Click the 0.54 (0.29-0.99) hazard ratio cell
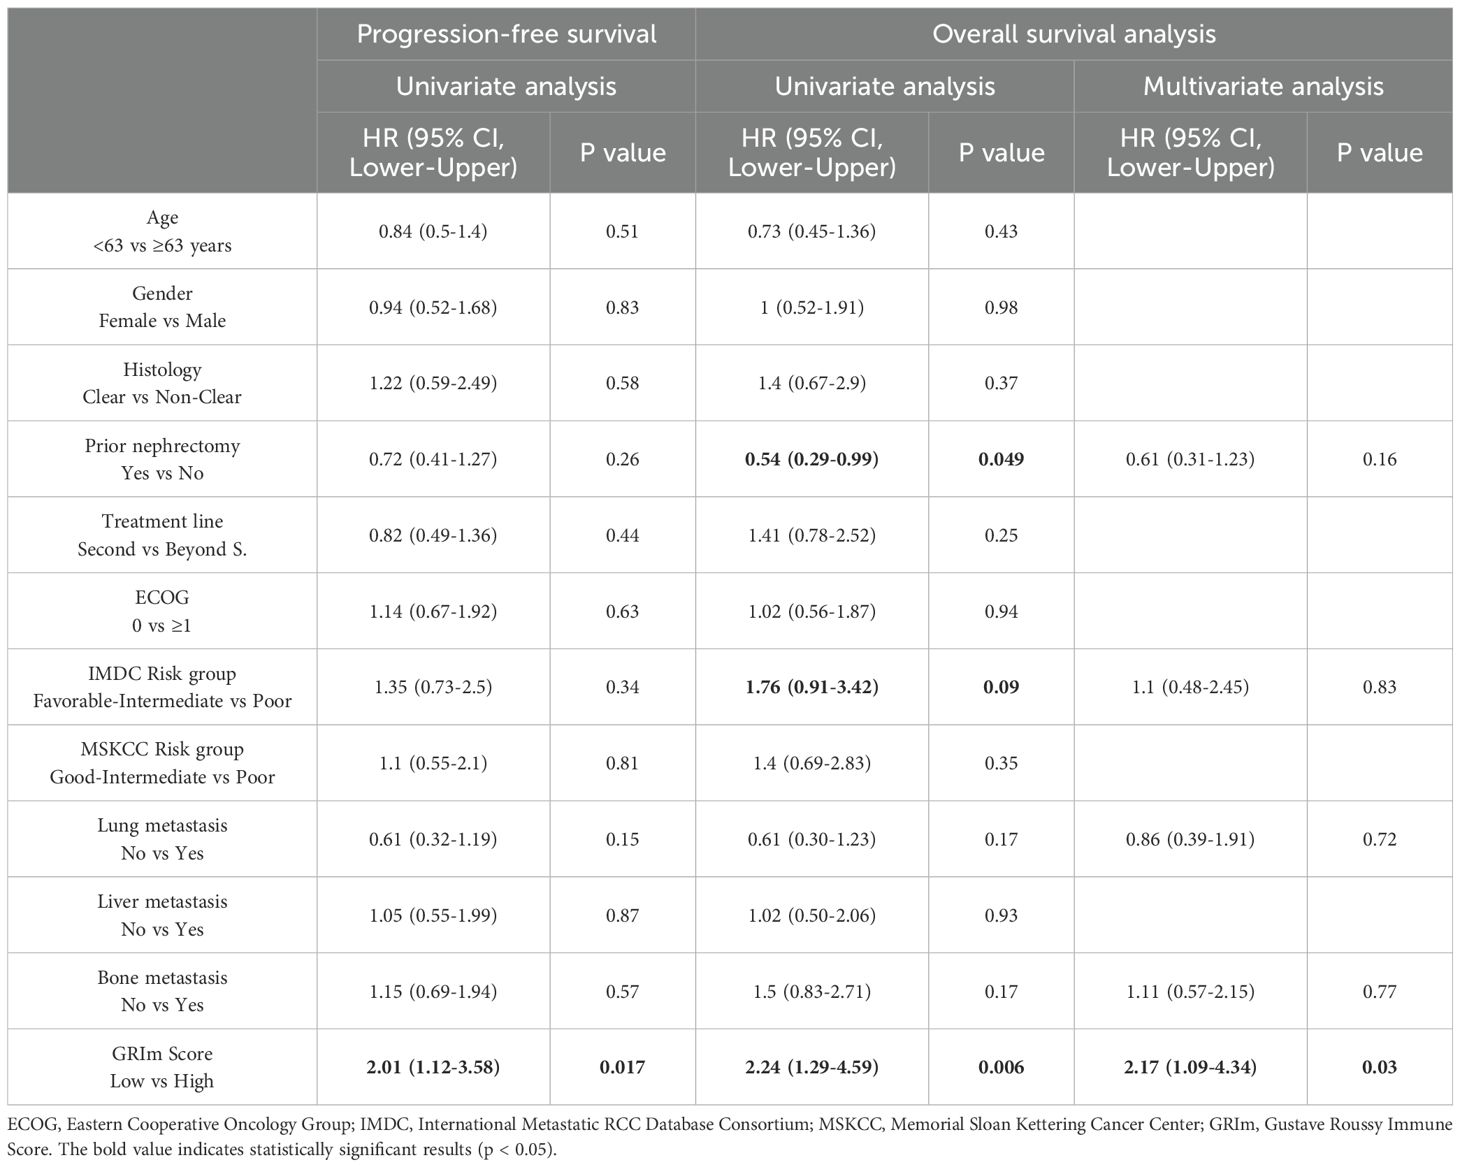Screen dimensions: 1460x1167 (811, 459)
